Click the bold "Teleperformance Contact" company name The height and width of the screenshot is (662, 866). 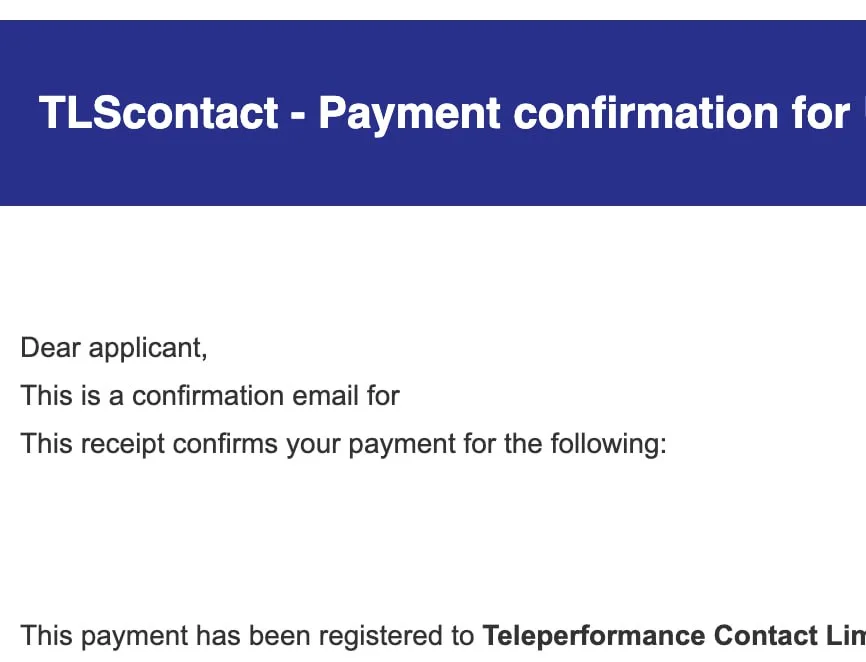click(673, 636)
